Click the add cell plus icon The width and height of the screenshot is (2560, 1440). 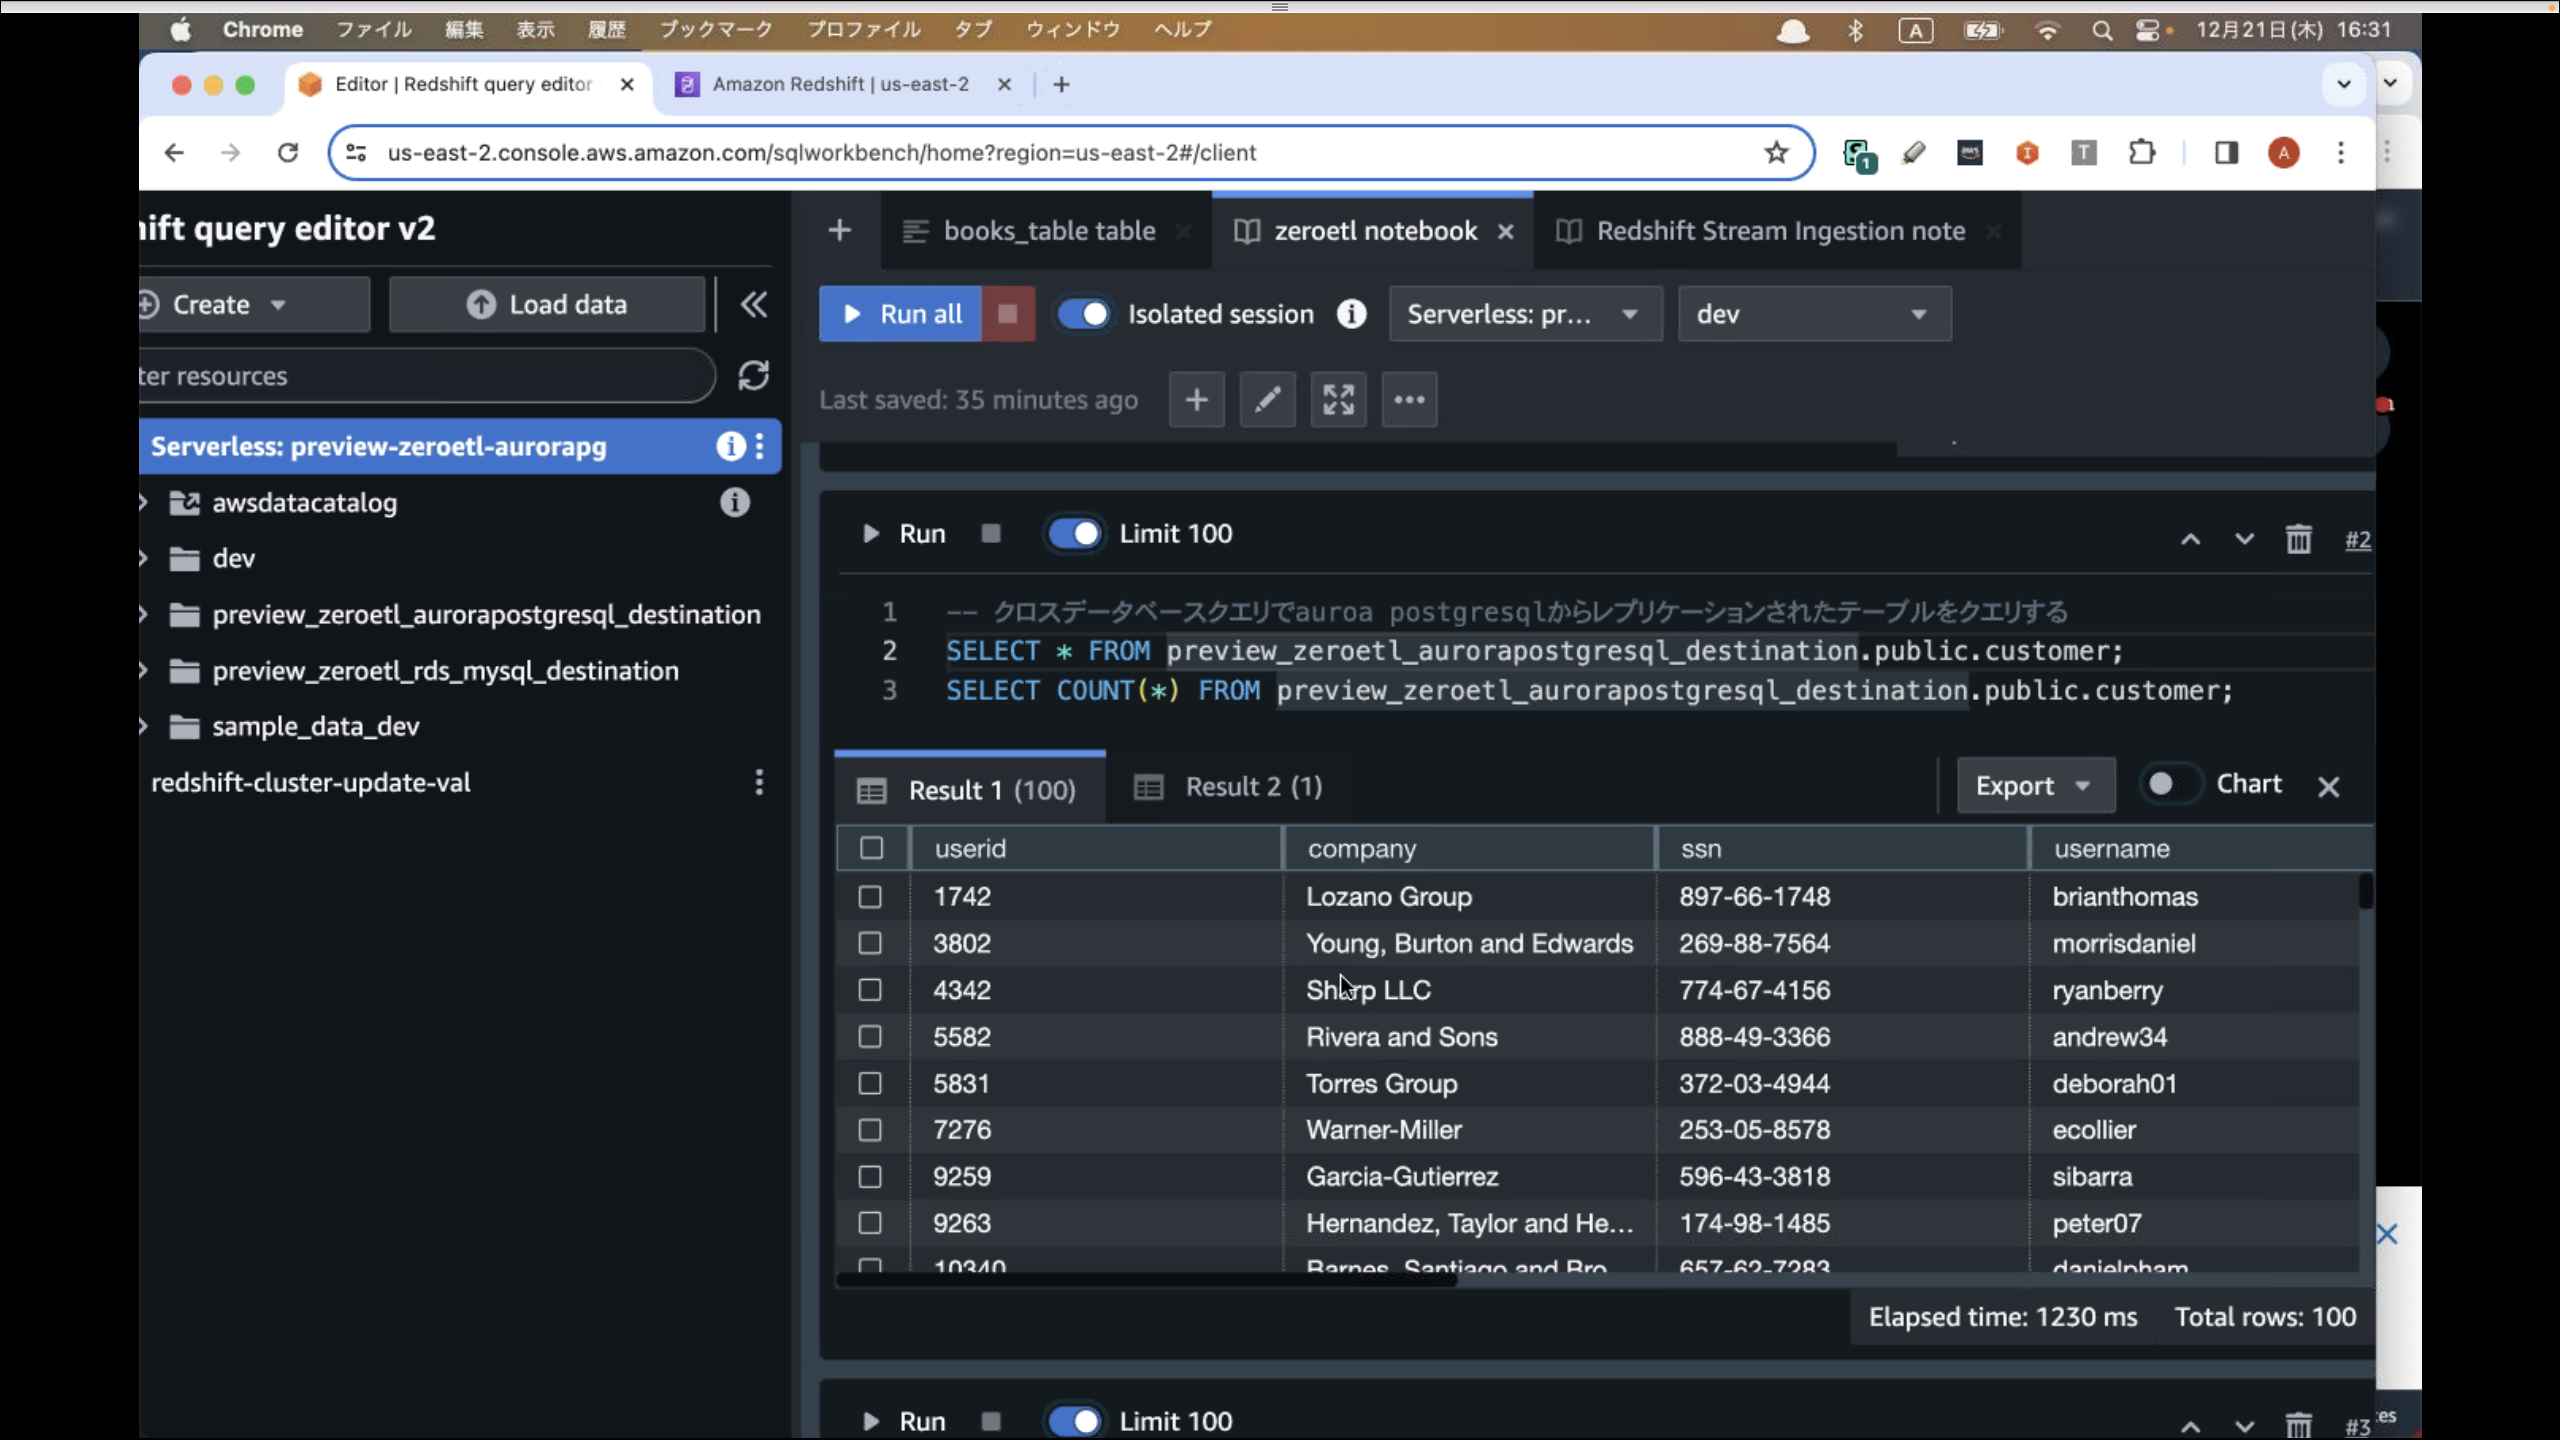click(x=1196, y=400)
